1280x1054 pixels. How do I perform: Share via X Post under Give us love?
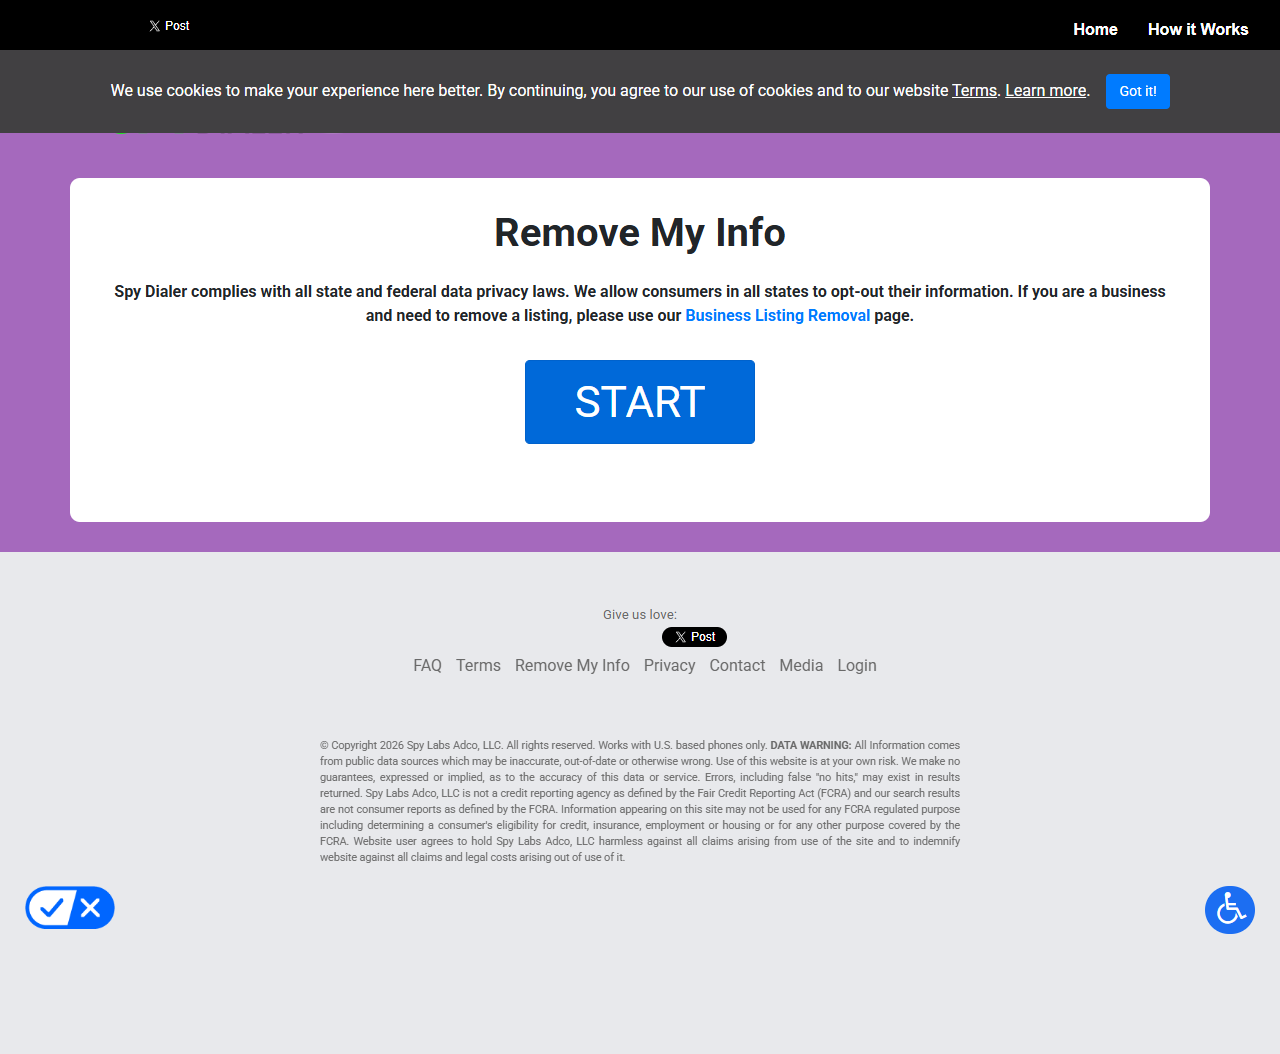pos(694,637)
